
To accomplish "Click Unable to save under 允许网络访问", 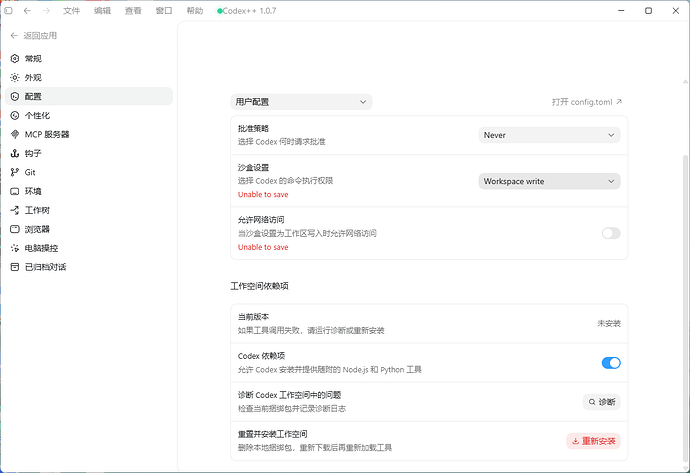I will pyautogui.click(x=263, y=247).
